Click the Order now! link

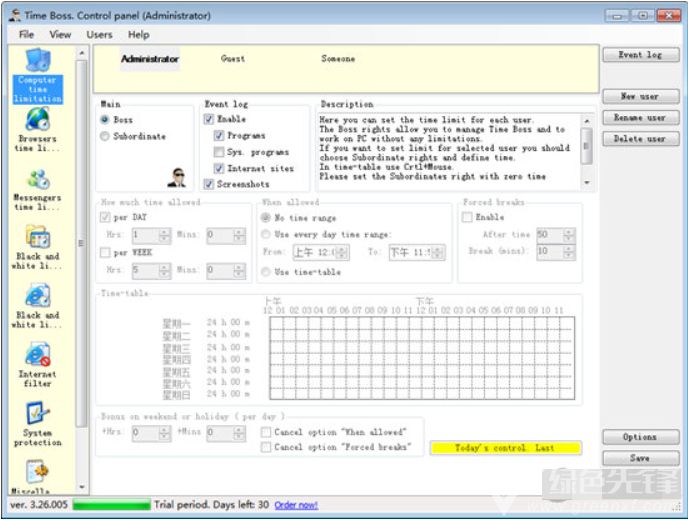296,505
